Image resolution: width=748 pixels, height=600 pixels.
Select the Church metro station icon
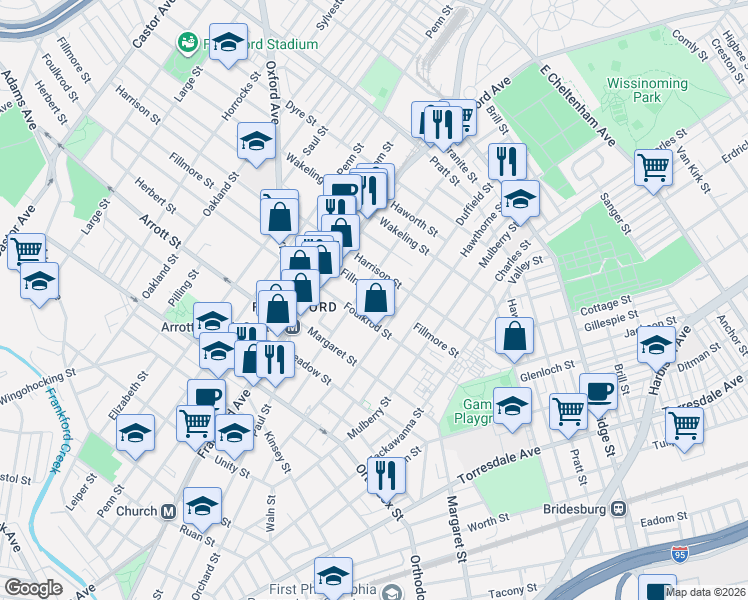pos(168,512)
